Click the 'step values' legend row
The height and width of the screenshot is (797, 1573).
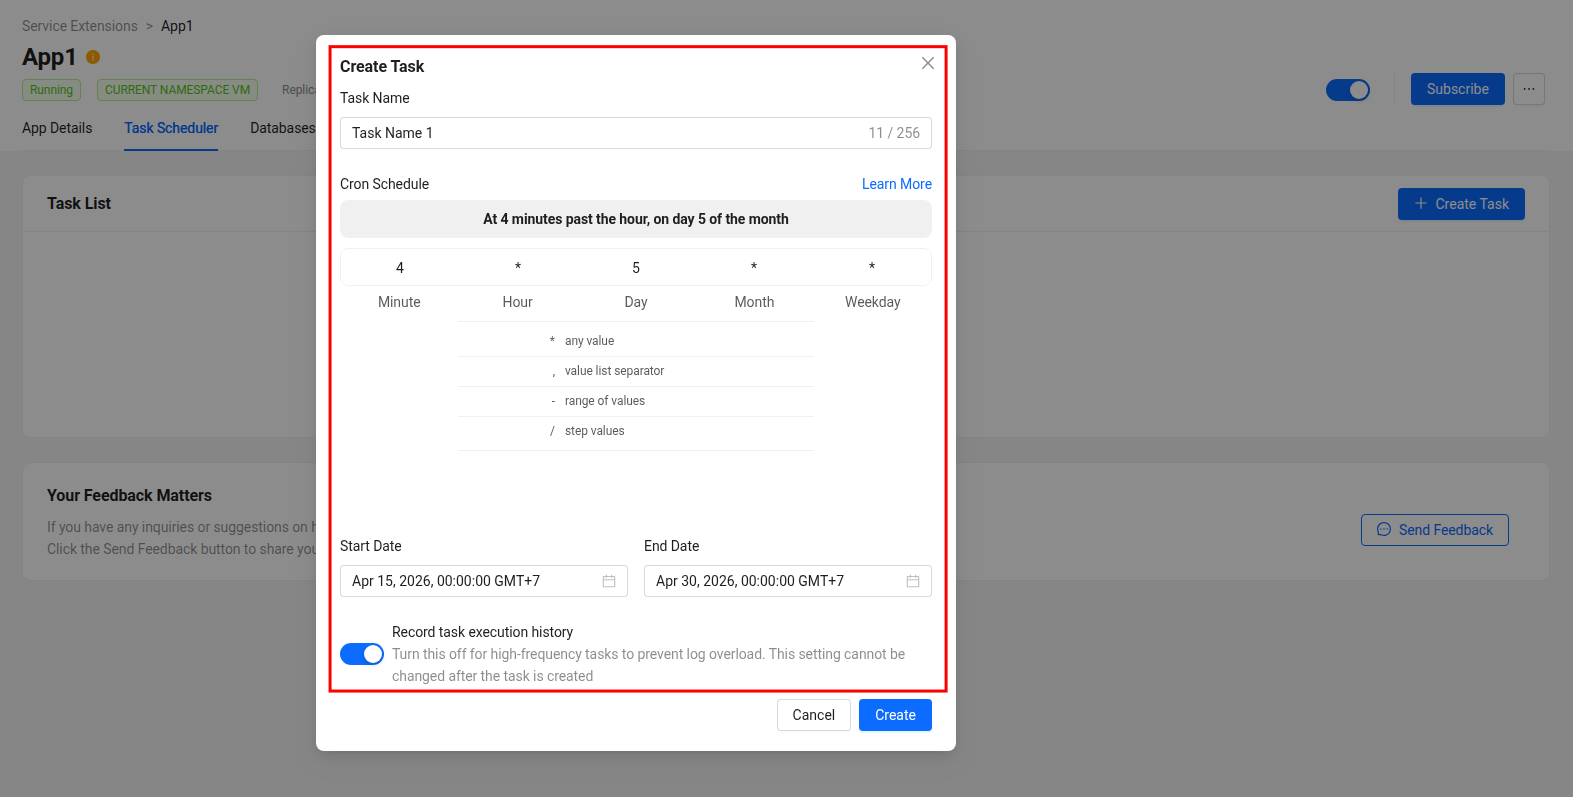point(636,431)
